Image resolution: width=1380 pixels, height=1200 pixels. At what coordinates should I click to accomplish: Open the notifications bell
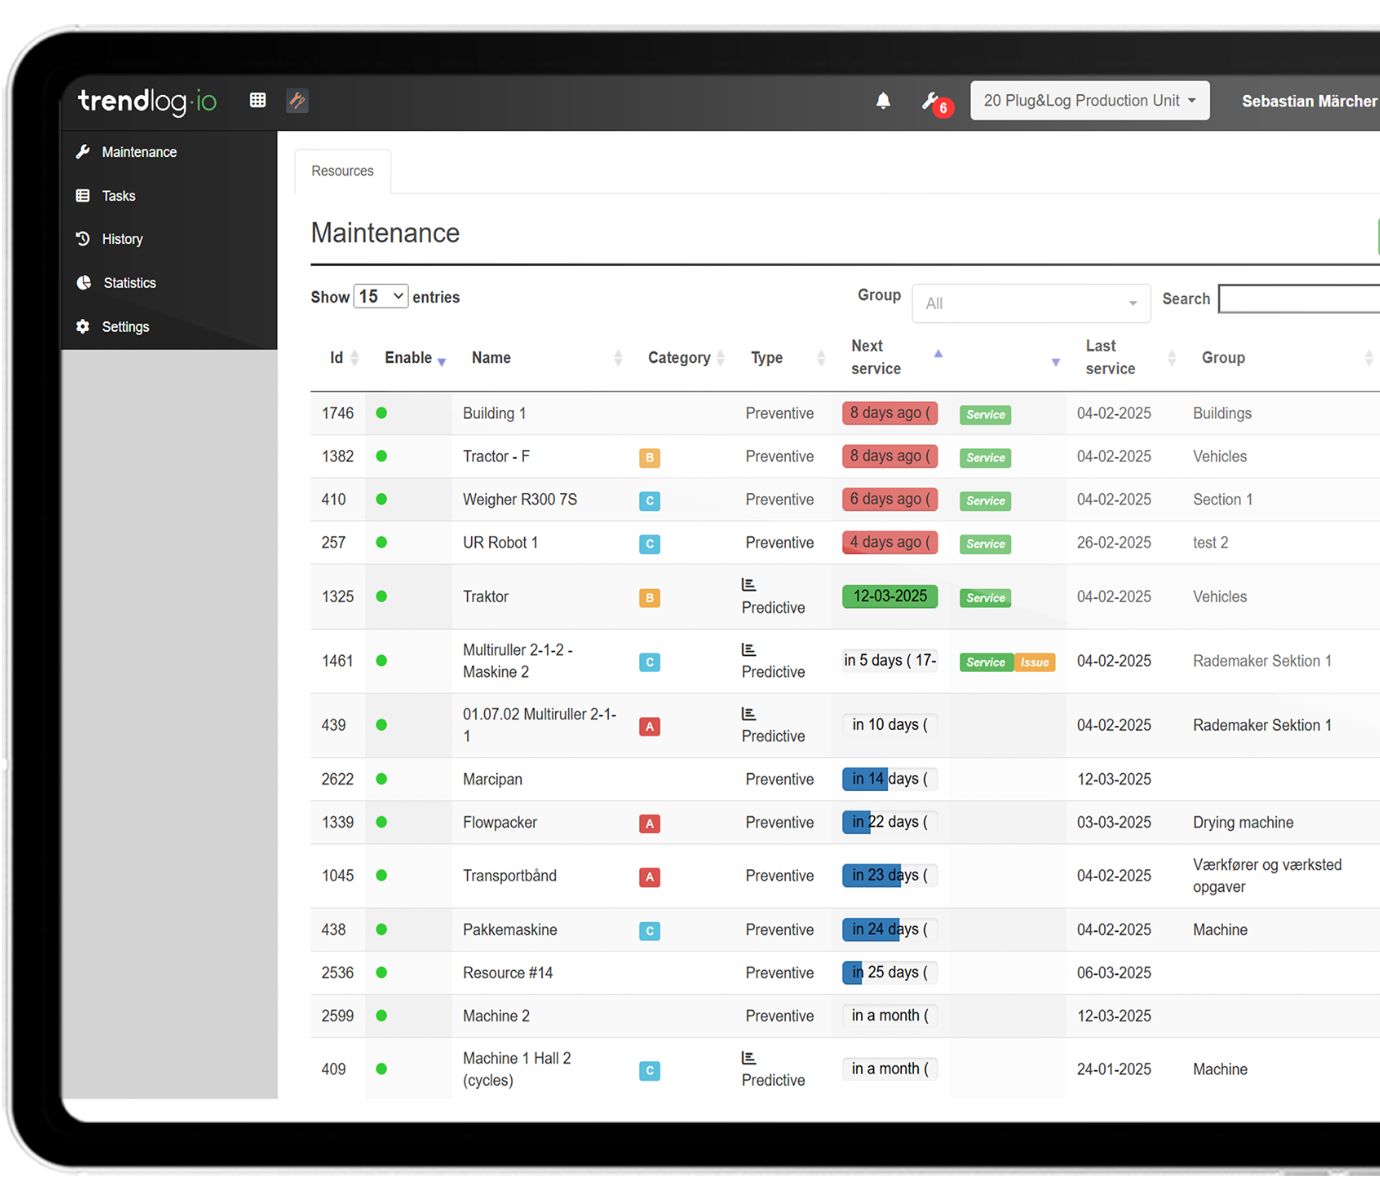click(883, 100)
